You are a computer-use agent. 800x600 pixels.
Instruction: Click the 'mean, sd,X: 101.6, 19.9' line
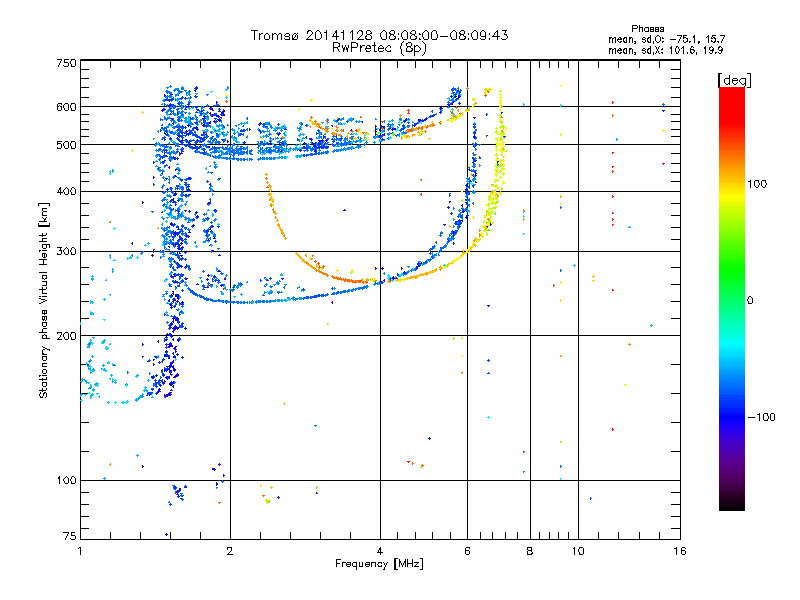point(665,50)
